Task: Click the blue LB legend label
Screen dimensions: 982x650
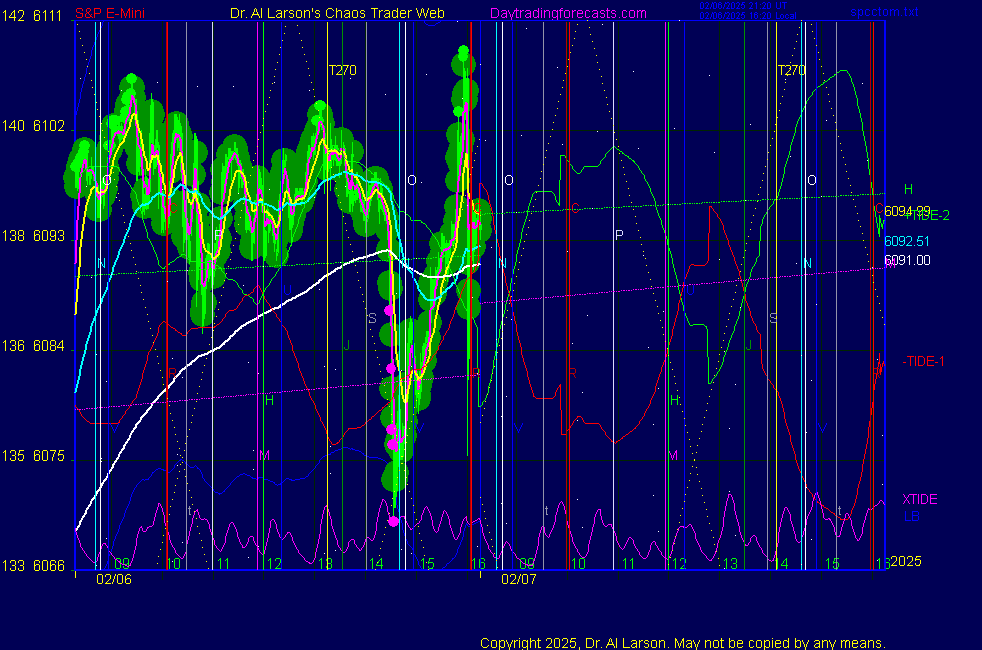Action: pyautogui.click(x=911, y=516)
